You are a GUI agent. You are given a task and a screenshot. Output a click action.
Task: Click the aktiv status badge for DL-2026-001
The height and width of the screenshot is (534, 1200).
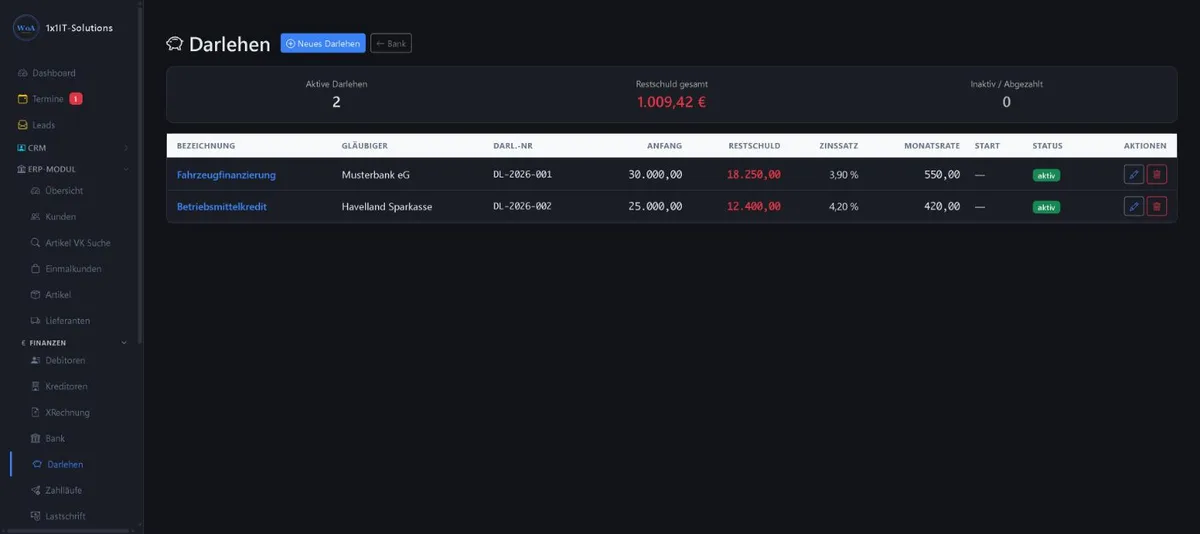pyautogui.click(x=1046, y=175)
